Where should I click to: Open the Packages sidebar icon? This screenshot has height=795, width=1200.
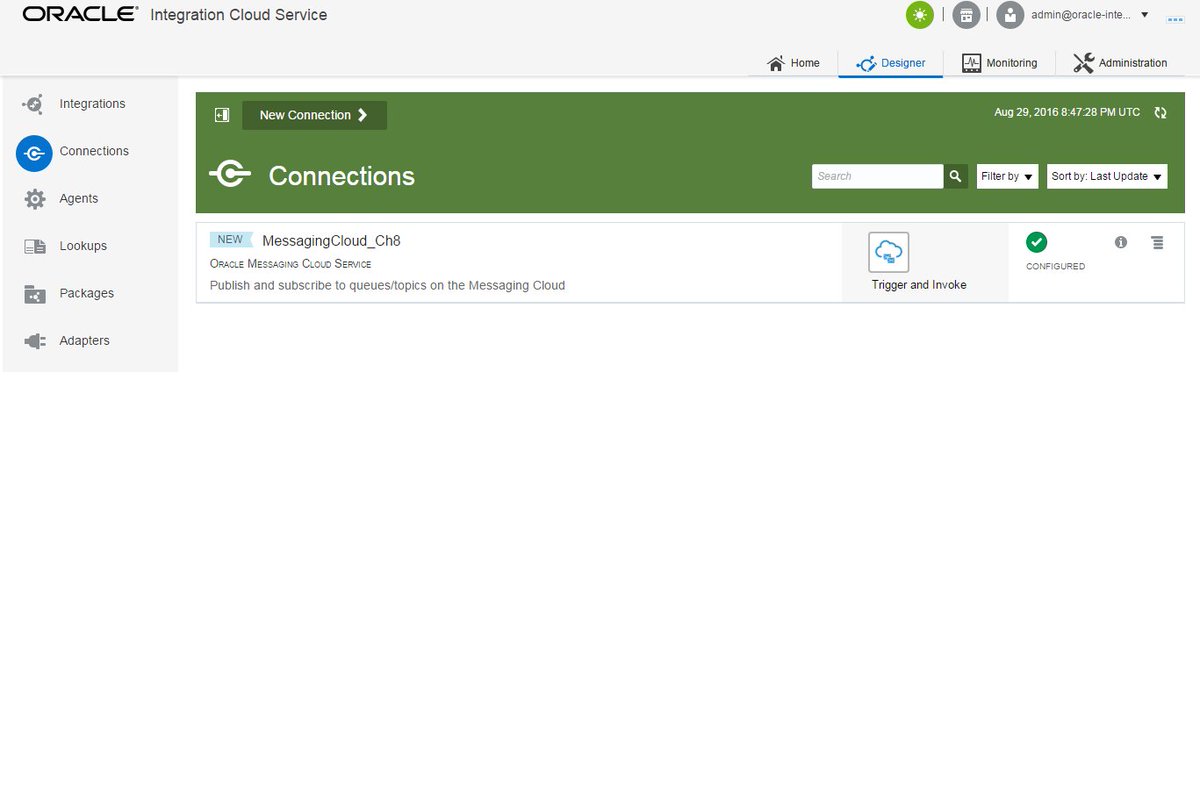[x=35, y=294]
